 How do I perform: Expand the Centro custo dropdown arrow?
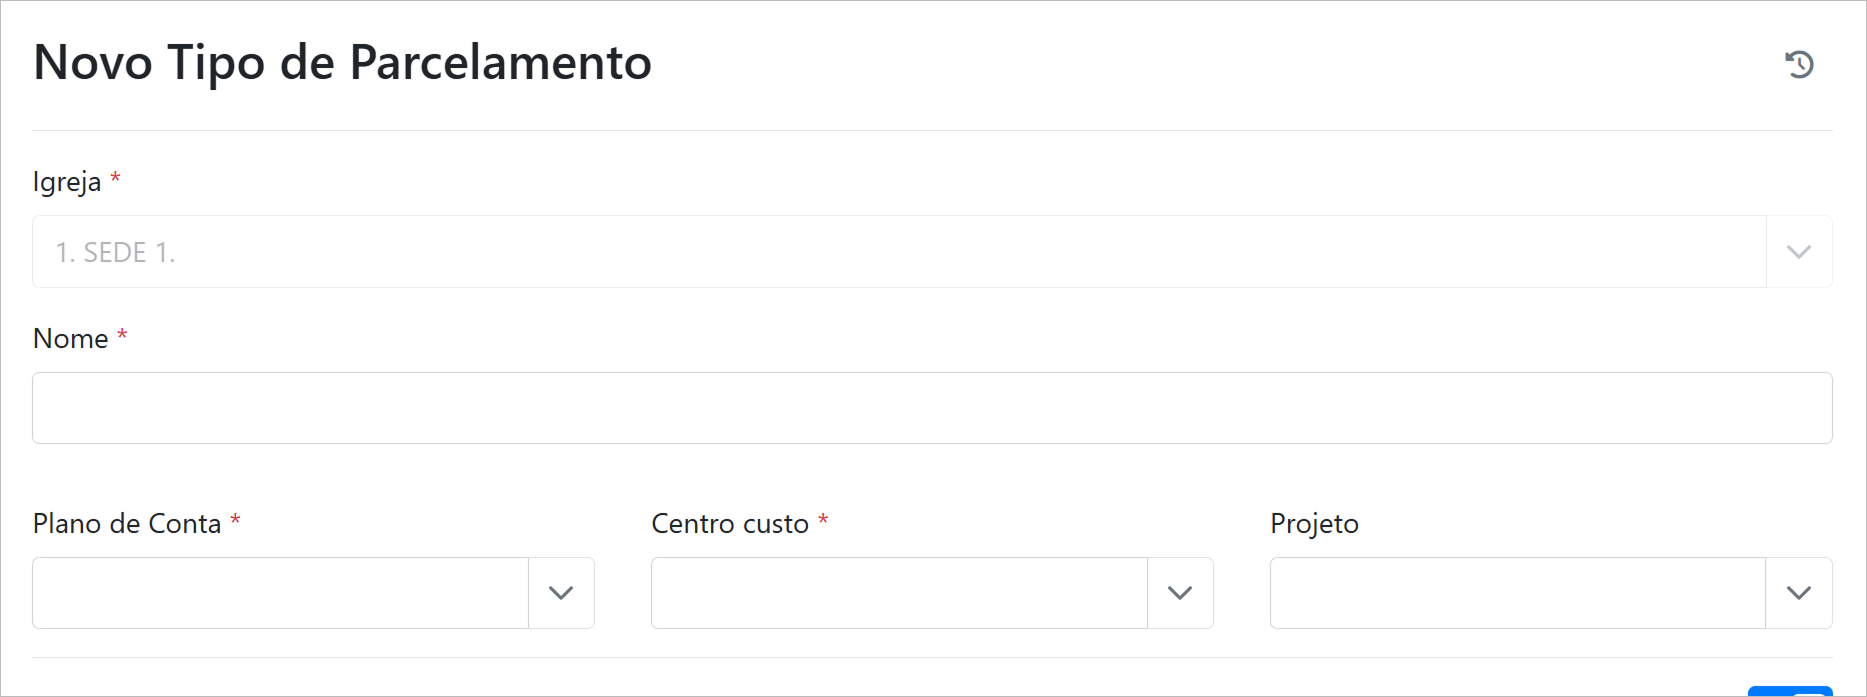[x=1180, y=593]
